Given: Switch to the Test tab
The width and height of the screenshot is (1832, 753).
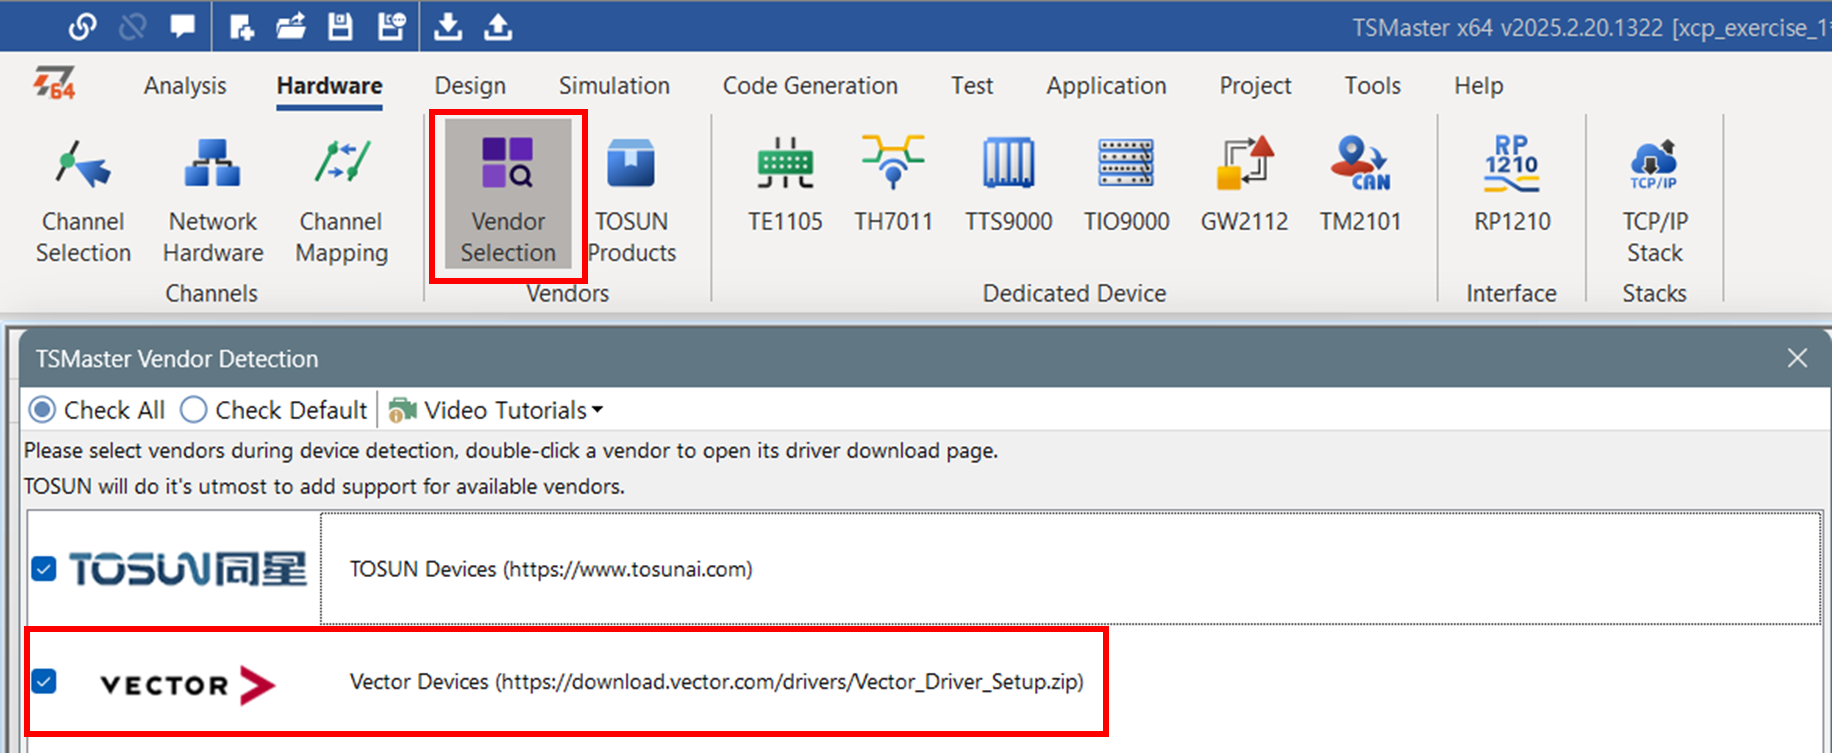Looking at the screenshot, I should [972, 86].
